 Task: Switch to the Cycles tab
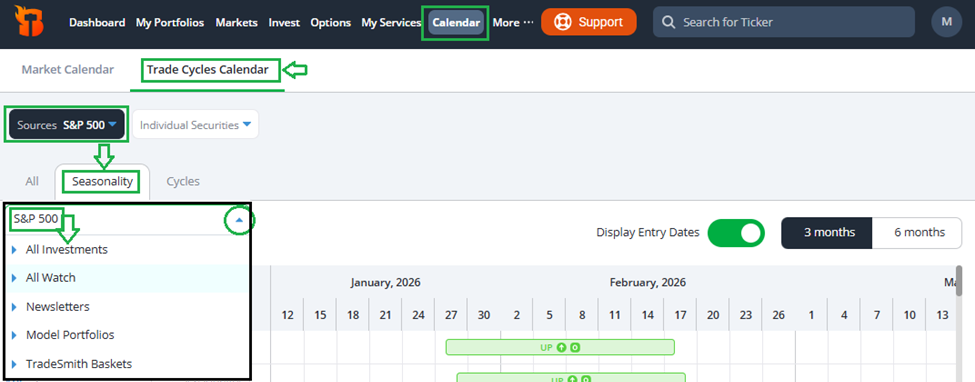pyautogui.click(x=183, y=182)
